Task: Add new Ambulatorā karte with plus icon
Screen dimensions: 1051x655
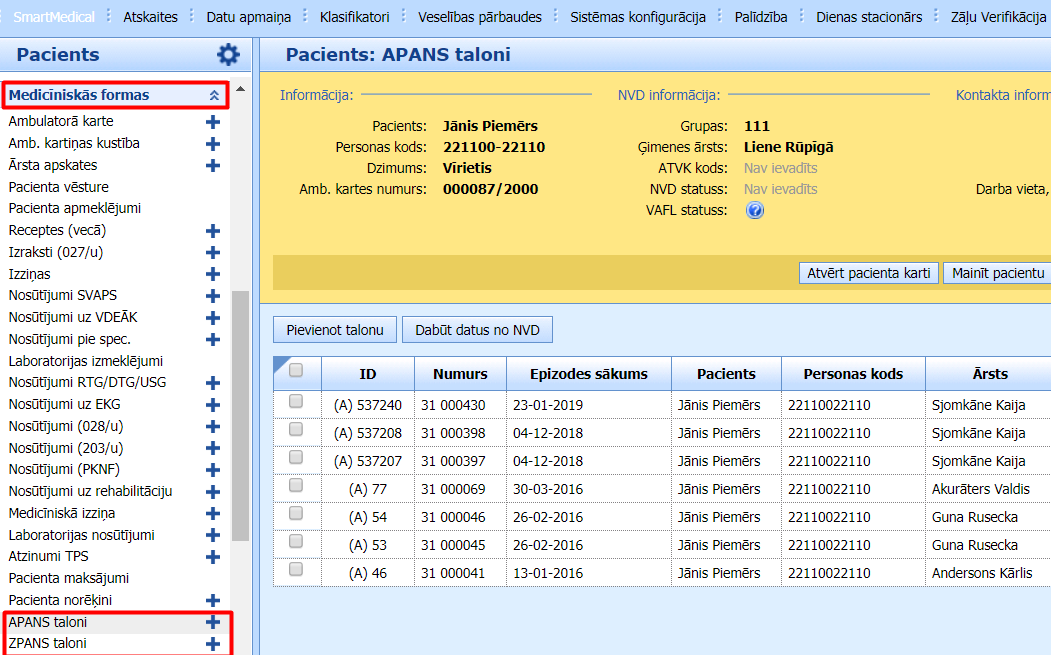Action: (212, 122)
